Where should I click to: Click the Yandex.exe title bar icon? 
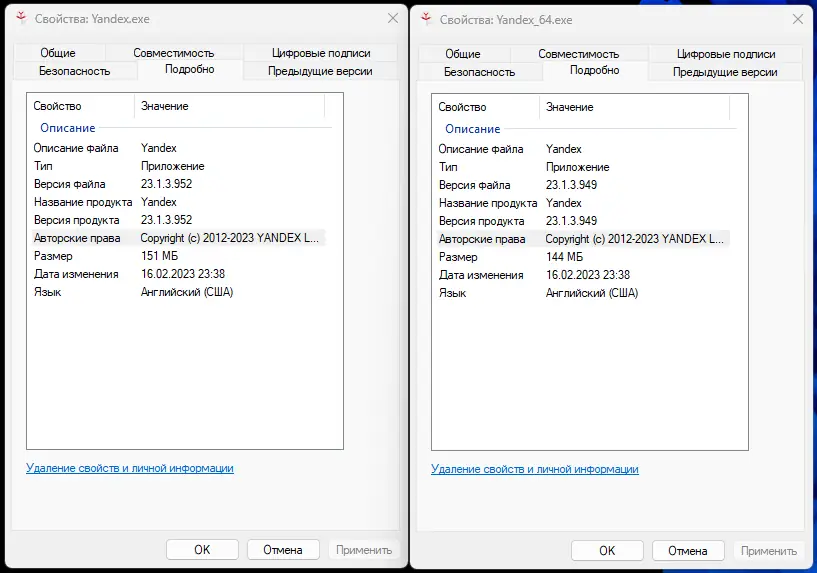(x=22, y=19)
